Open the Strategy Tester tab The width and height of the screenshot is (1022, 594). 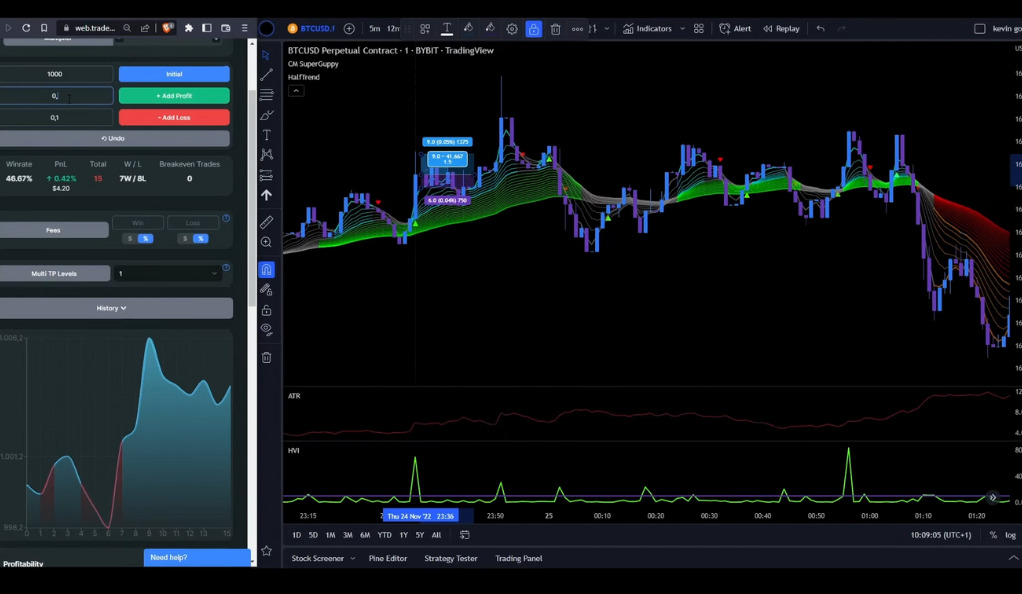coord(451,558)
